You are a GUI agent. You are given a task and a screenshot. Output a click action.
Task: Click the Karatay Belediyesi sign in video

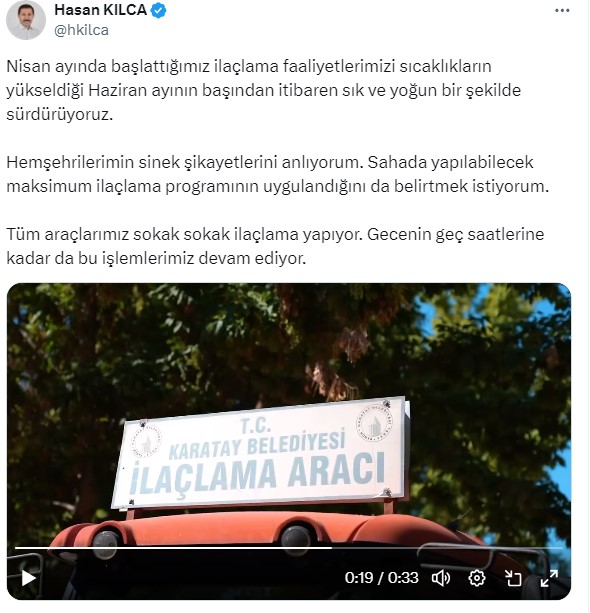260,453
